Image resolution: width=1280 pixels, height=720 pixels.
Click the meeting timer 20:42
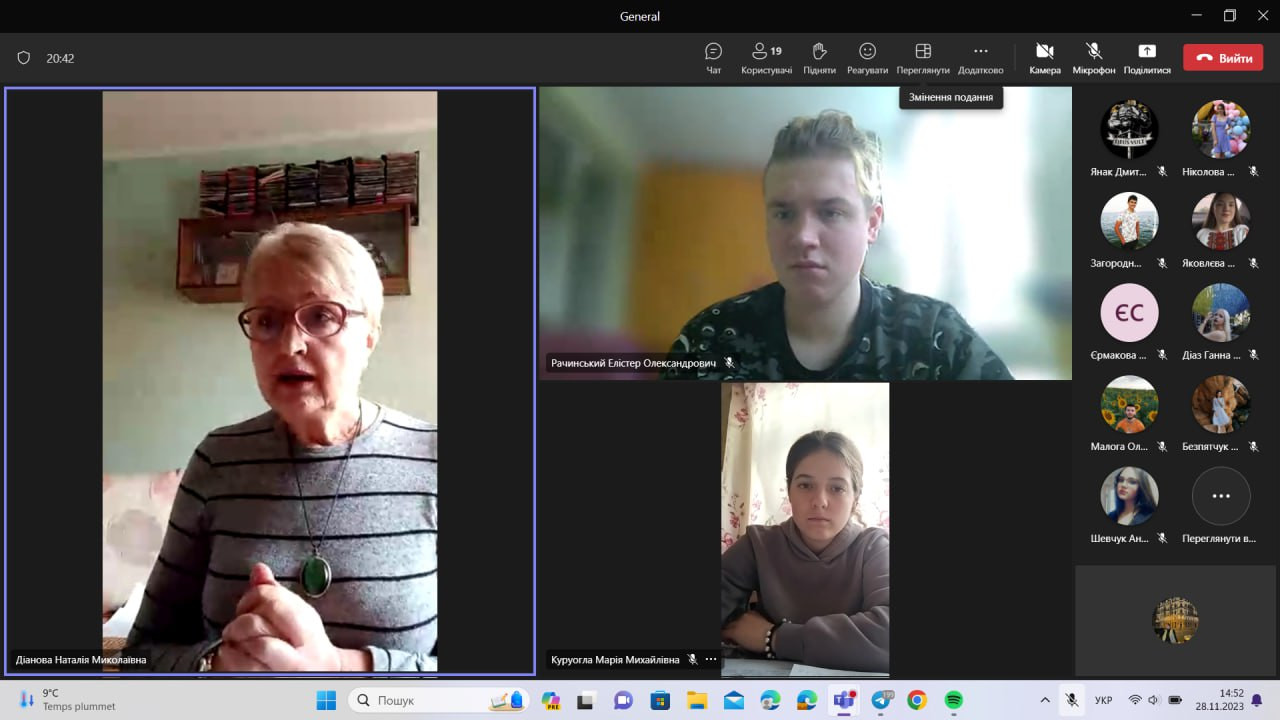(x=60, y=59)
